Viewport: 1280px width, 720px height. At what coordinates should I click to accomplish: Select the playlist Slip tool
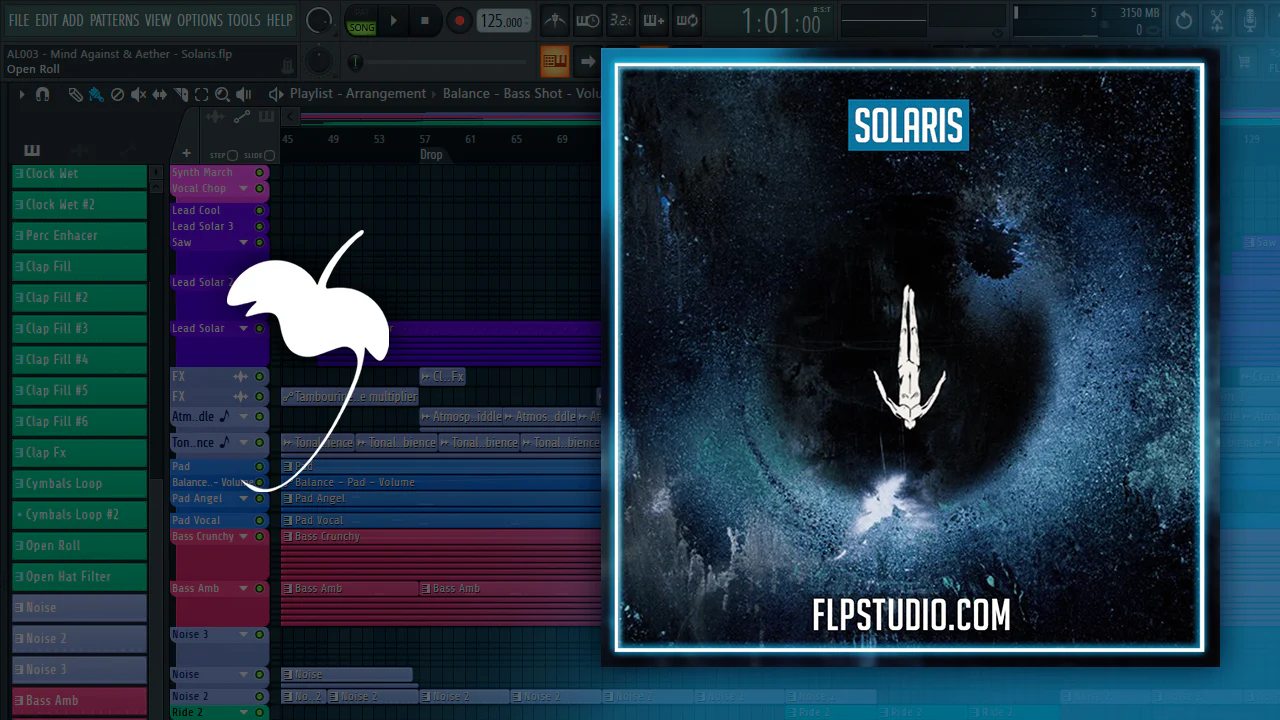[161, 94]
